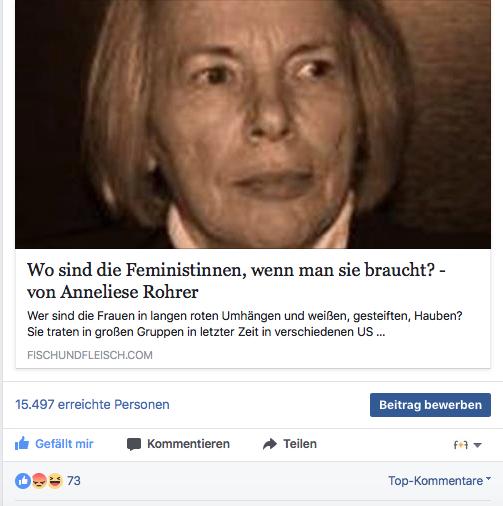Select the Teilen action label
Screen dimensions: 503x506
(300, 444)
